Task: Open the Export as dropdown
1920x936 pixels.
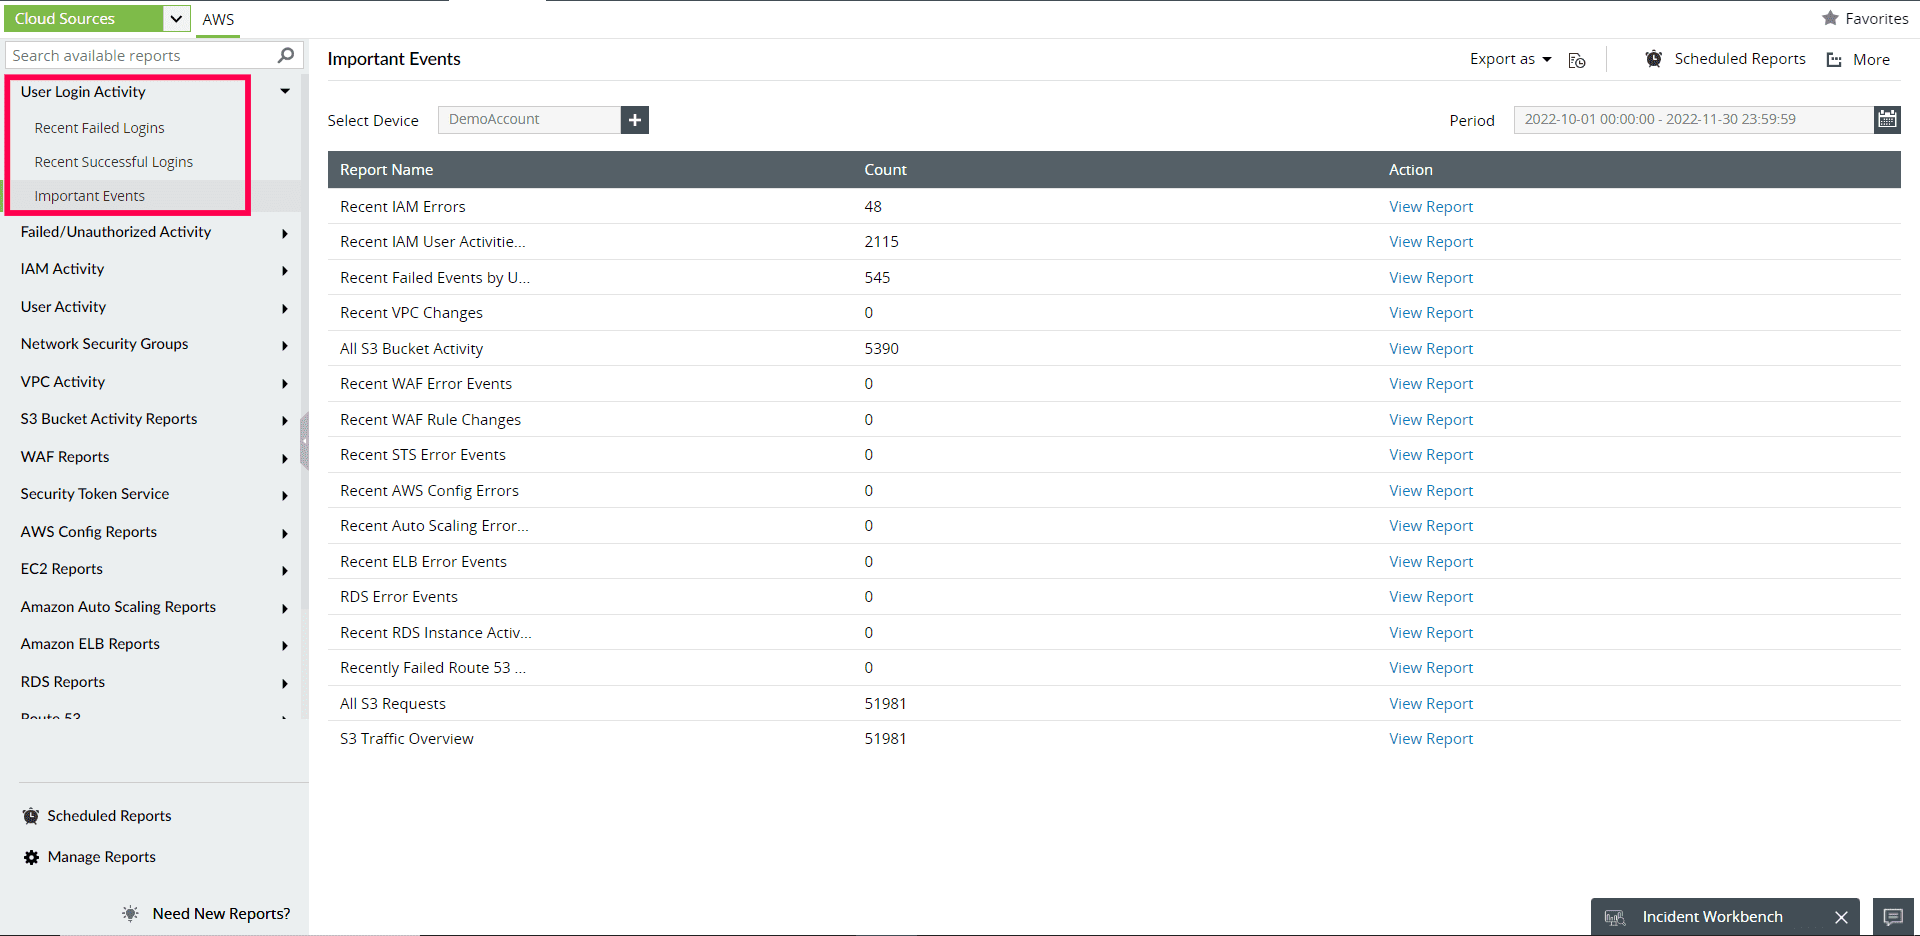Action: click(1510, 59)
